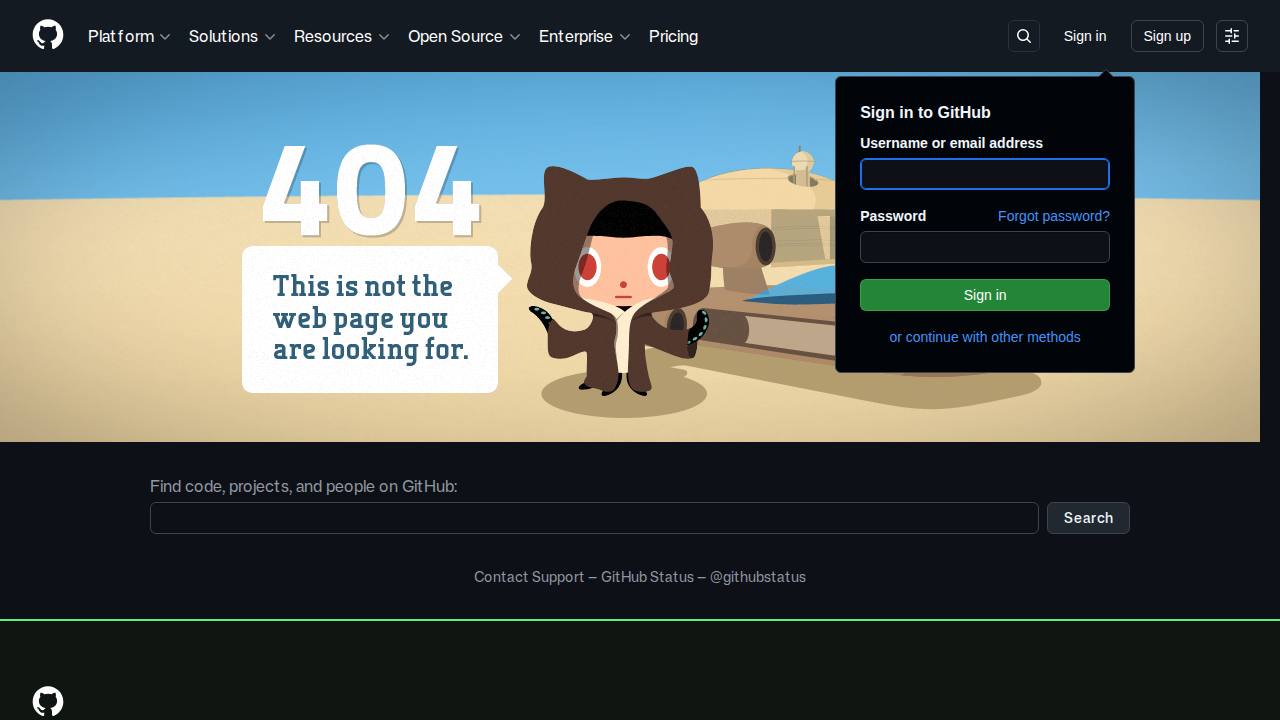The image size is (1280, 720).
Task: Focus the Password input field
Action: click(985, 247)
